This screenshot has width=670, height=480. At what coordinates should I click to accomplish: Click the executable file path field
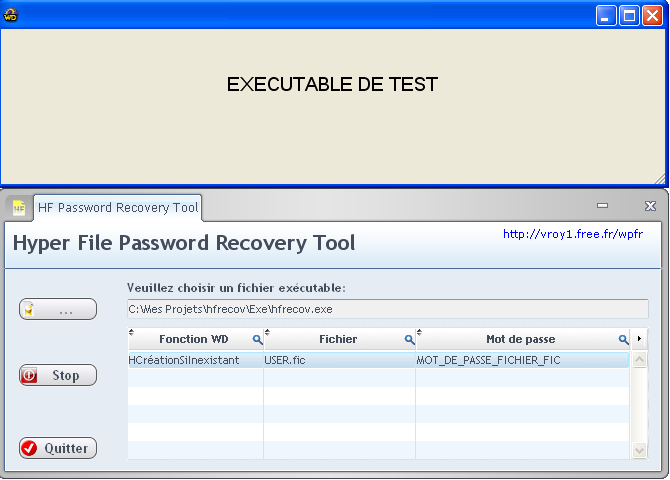[x=388, y=309]
